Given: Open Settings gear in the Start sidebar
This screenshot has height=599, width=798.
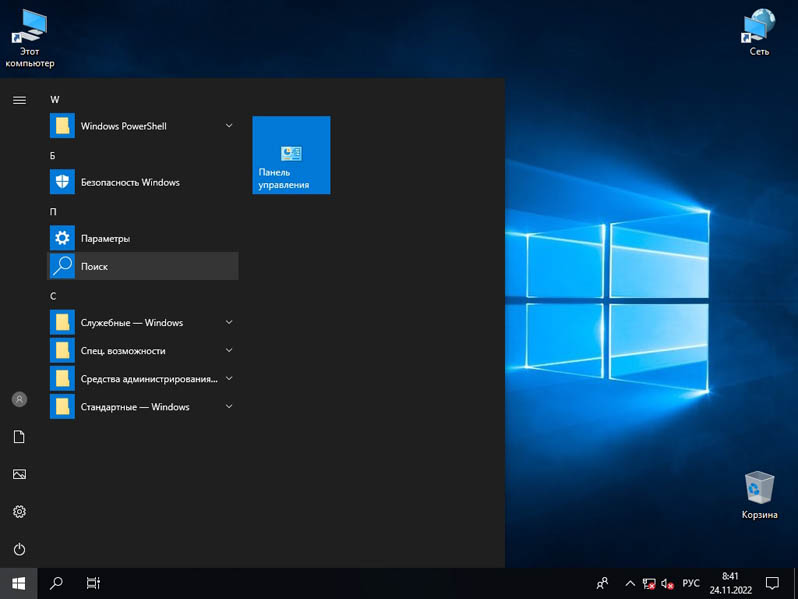Looking at the screenshot, I should pyautogui.click(x=19, y=511).
